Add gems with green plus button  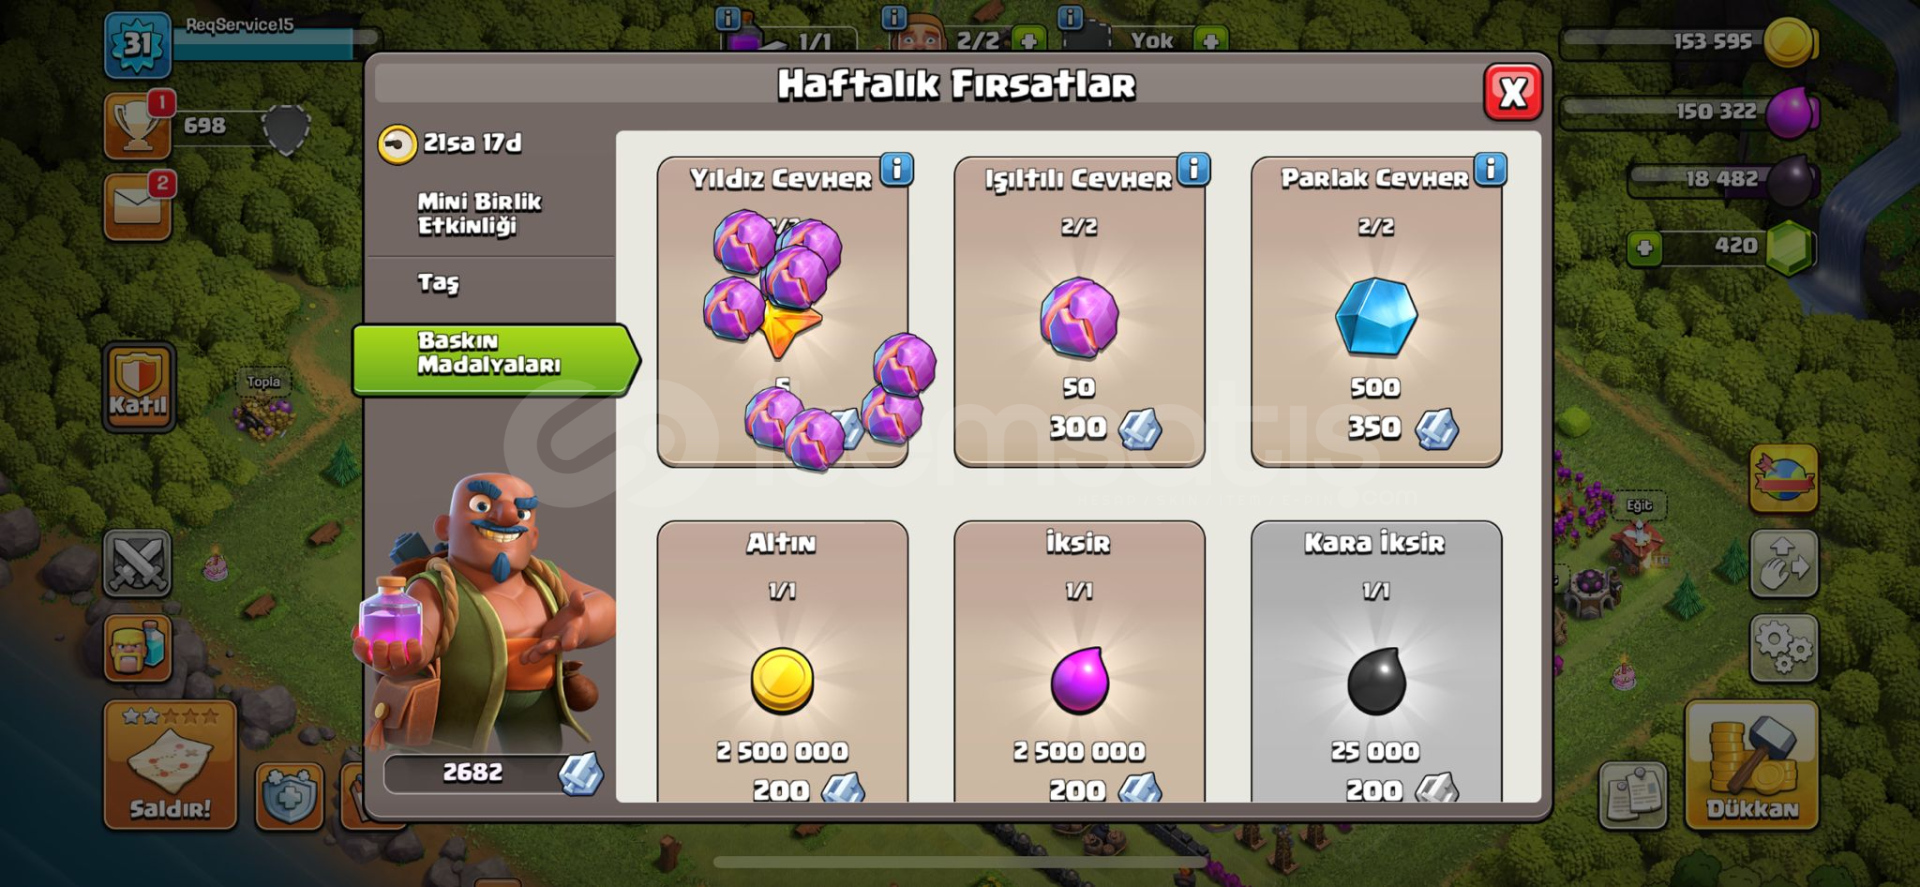pos(1645,248)
